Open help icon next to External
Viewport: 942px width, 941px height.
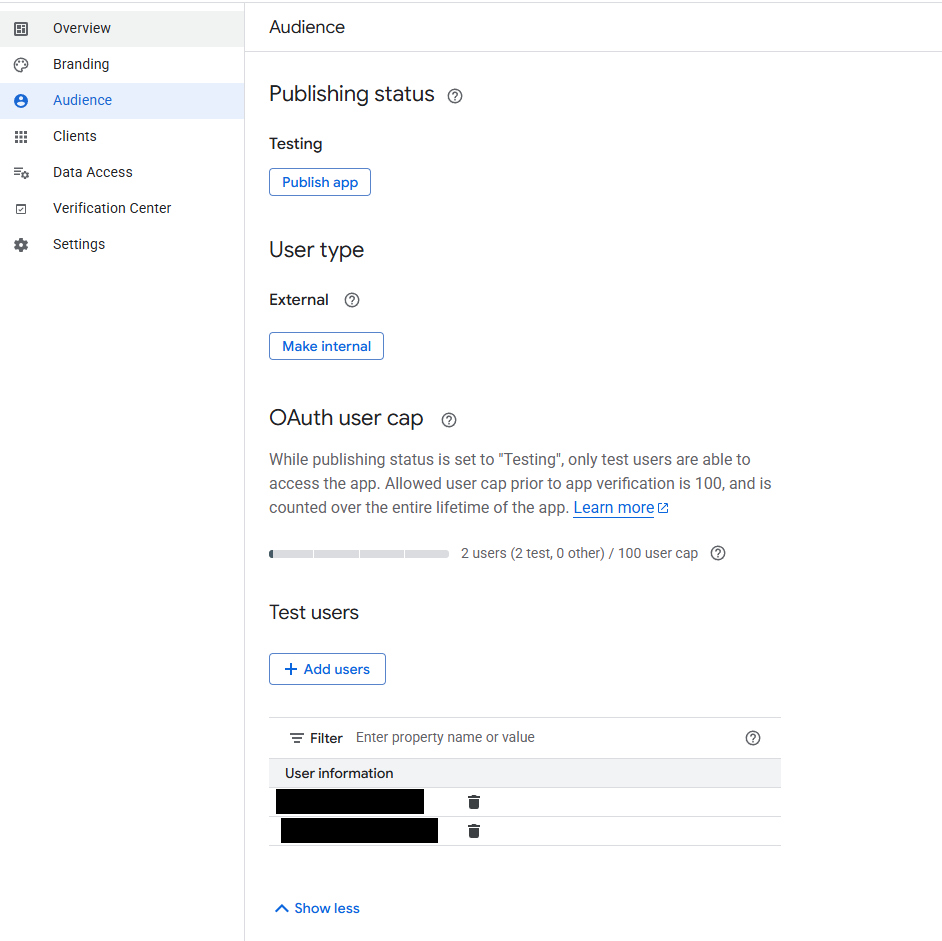pos(352,300)
